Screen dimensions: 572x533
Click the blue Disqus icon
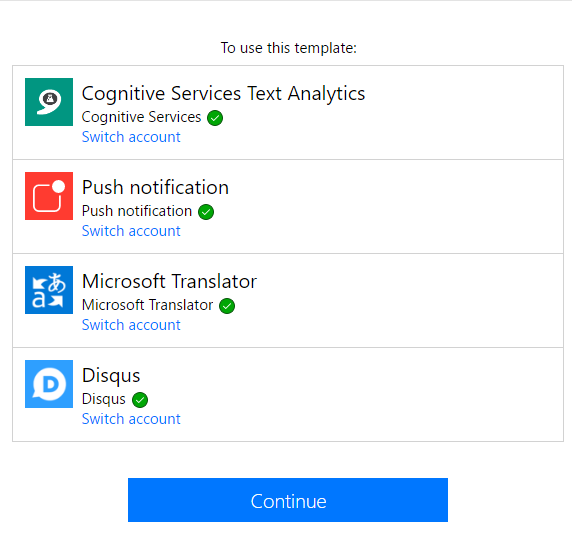[49, 384]
